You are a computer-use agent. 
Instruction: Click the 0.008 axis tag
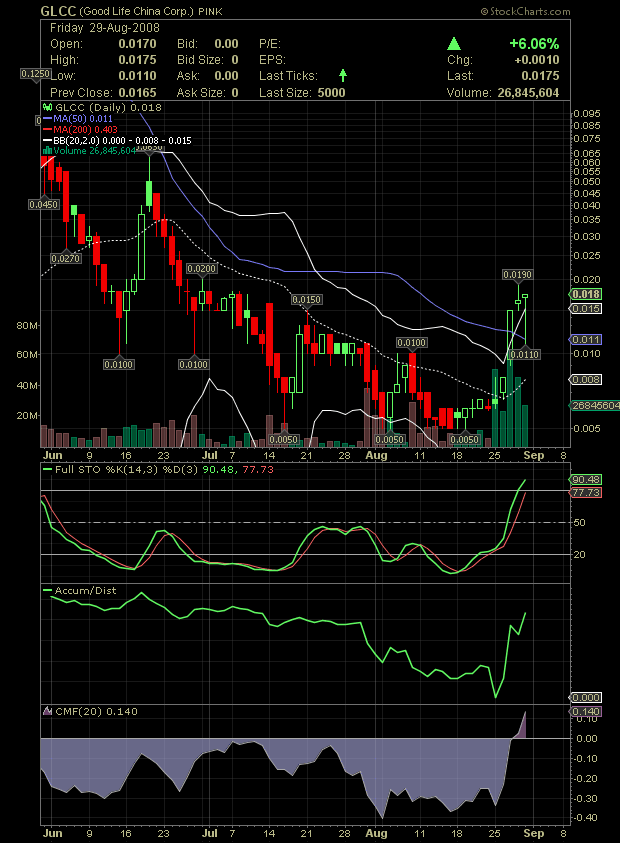coord(586,380)
